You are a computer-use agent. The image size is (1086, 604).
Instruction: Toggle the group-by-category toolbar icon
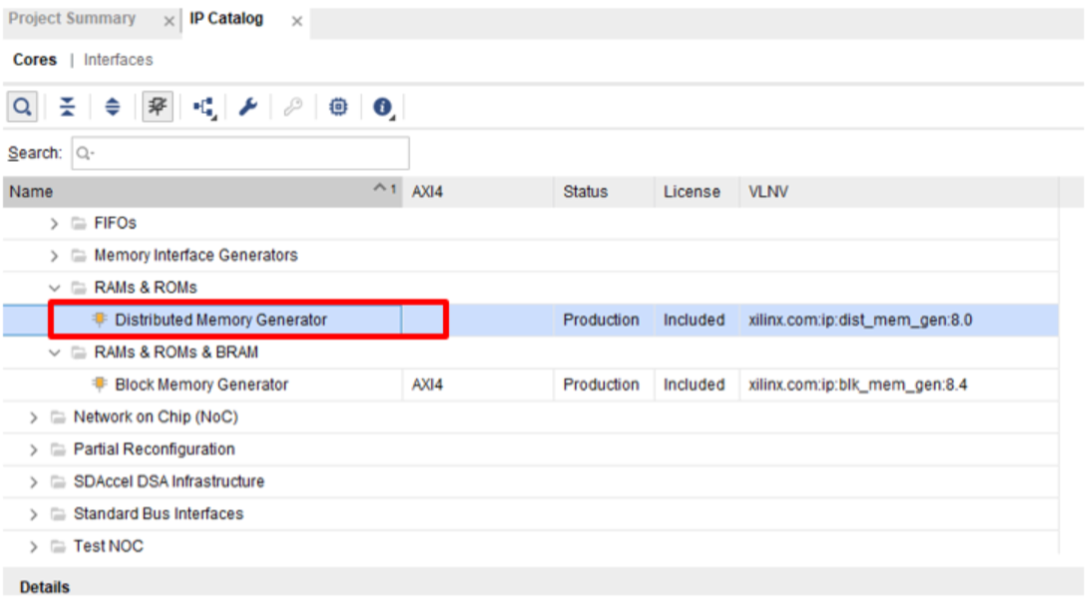pos(157,107)
